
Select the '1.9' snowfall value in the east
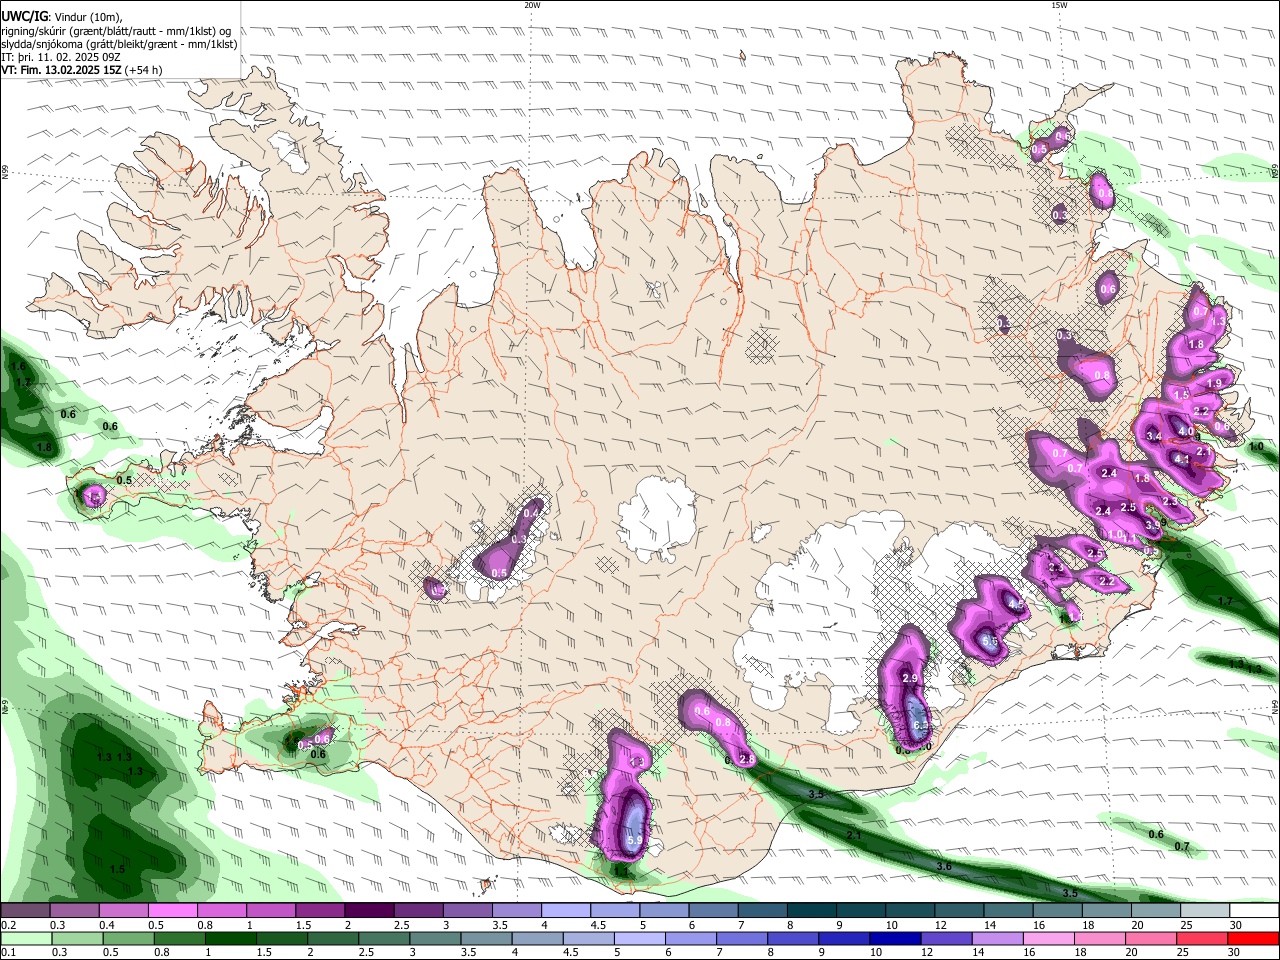[x=1215, y=383]
